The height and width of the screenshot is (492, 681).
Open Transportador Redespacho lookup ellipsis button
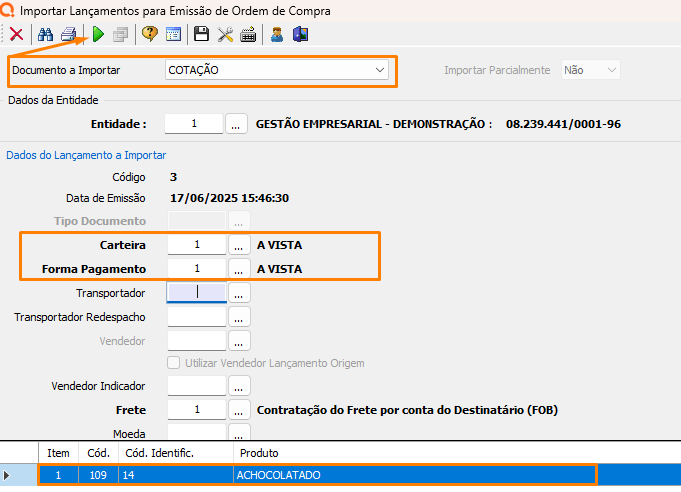pyautogui.click(x=239, y=317)
